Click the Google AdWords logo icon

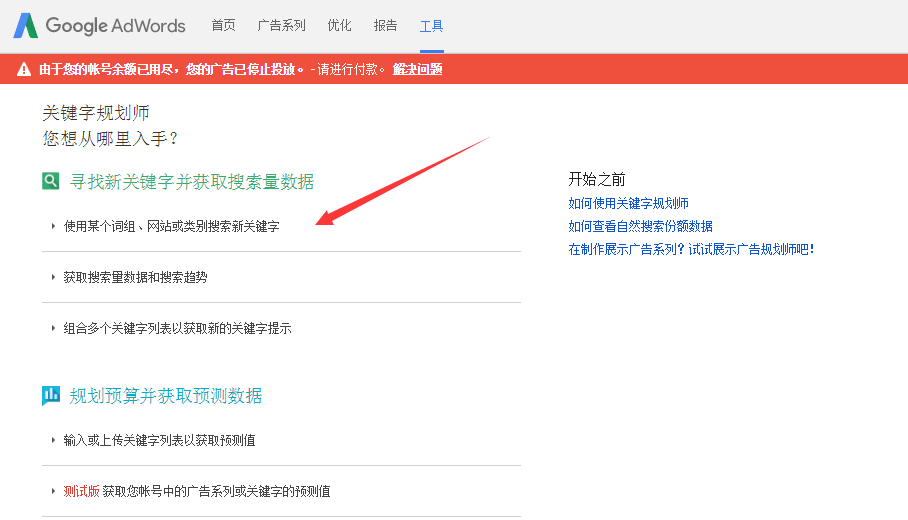click(25, 25)
